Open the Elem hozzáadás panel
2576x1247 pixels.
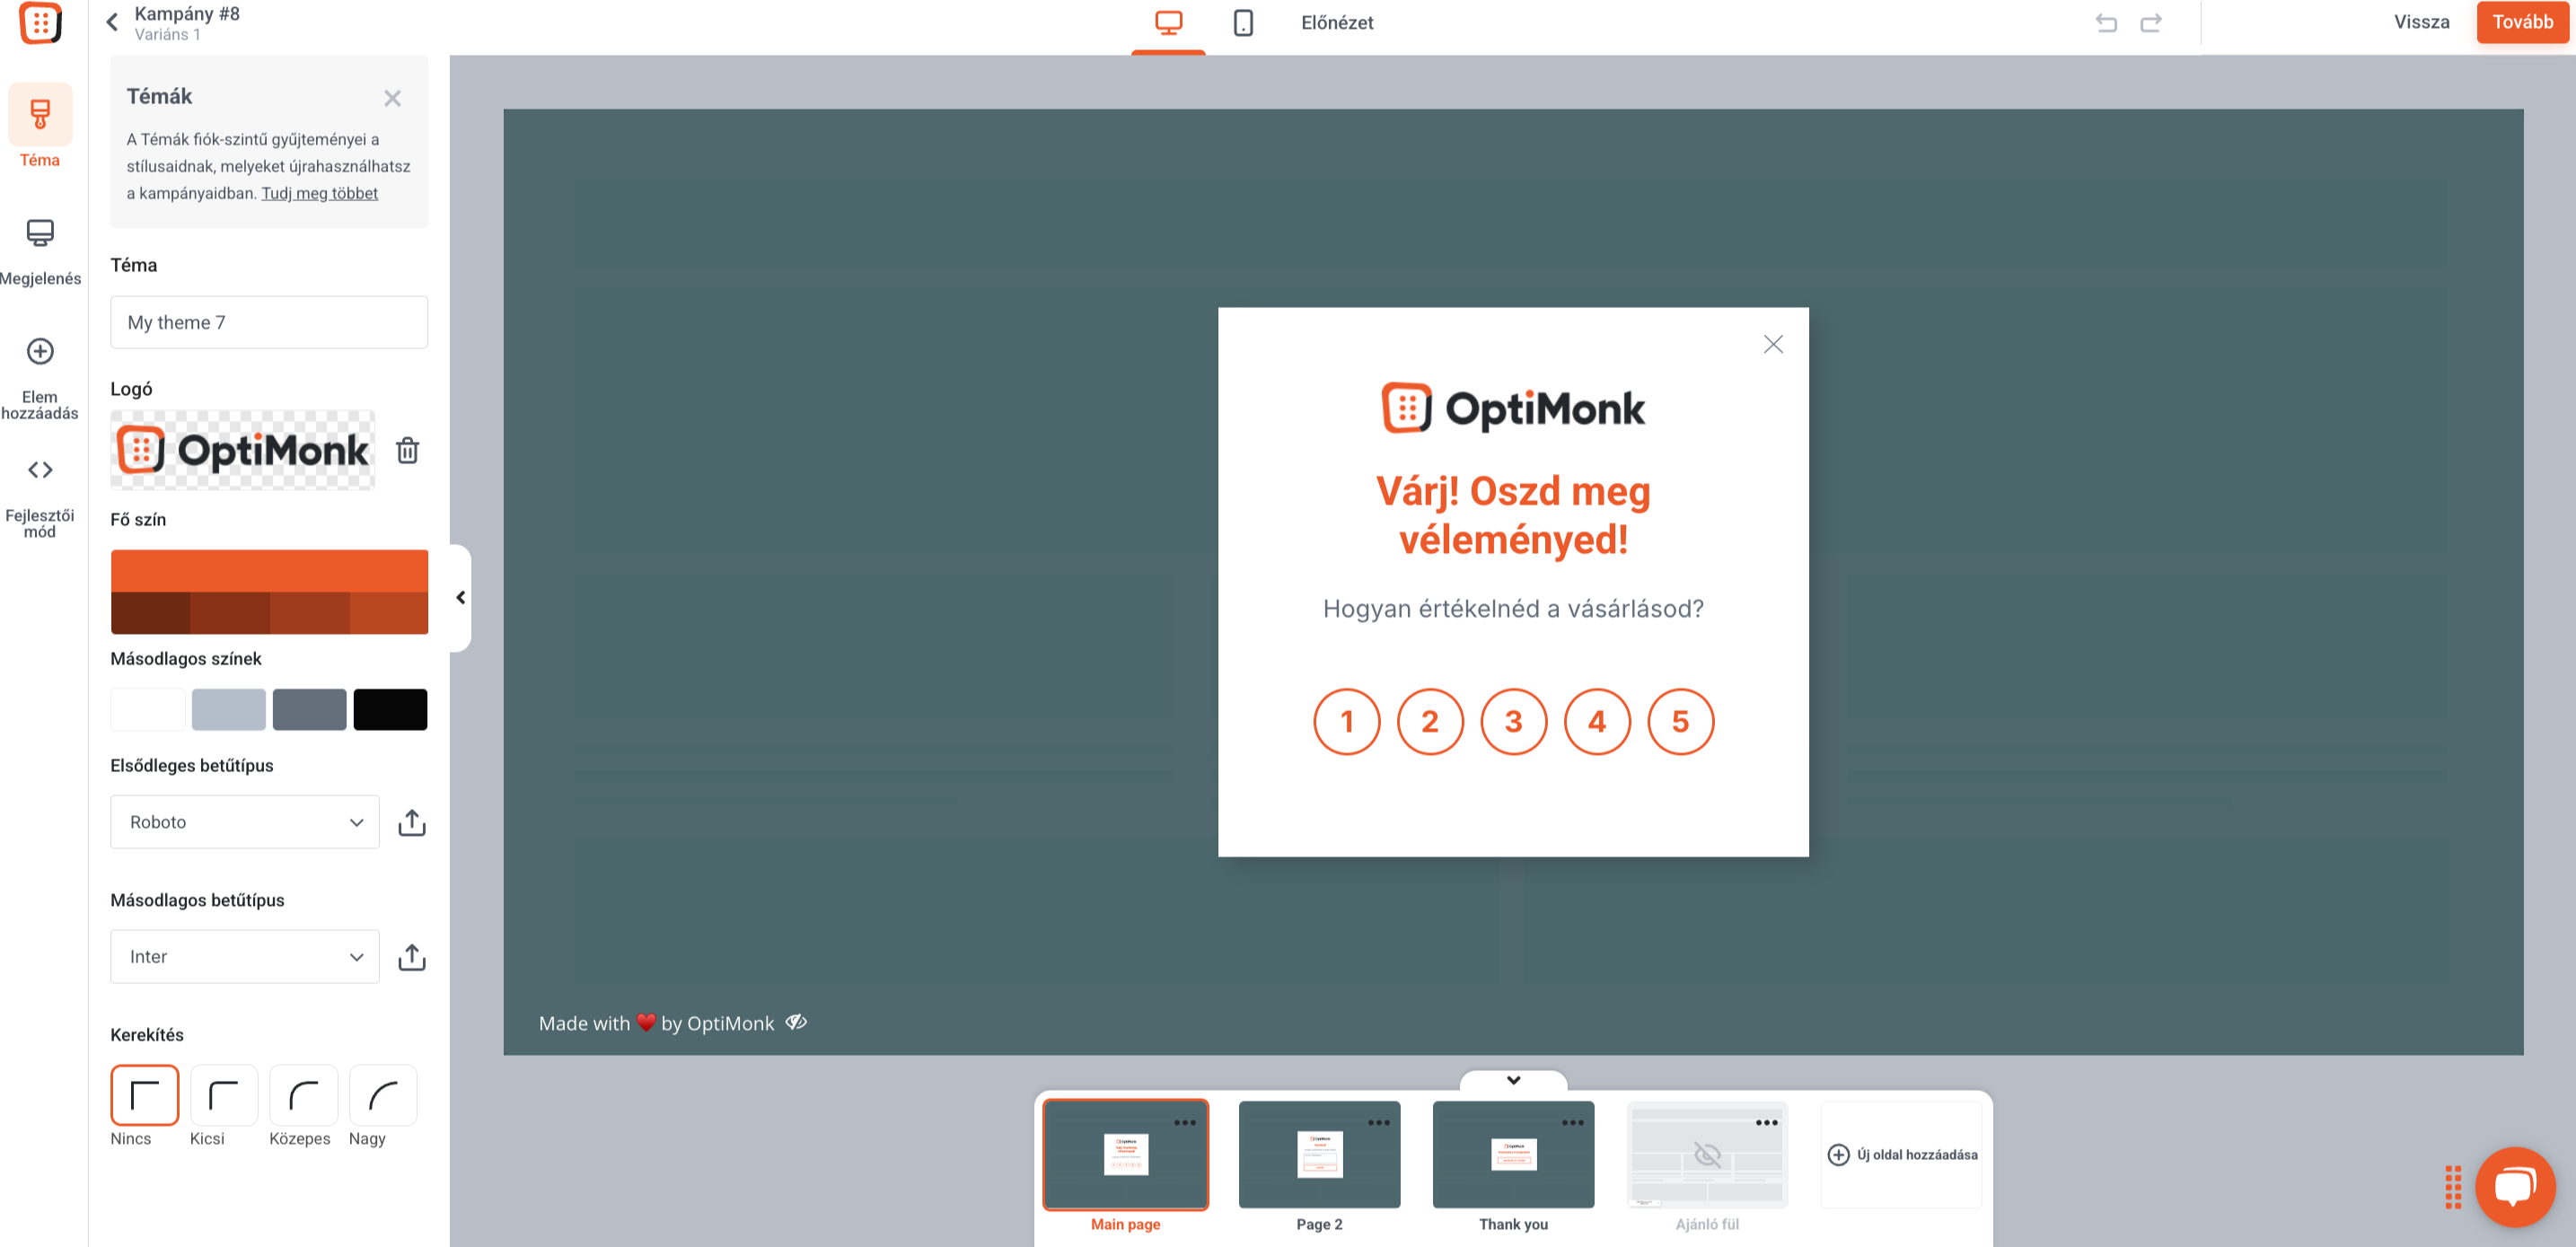click(40, 378)
